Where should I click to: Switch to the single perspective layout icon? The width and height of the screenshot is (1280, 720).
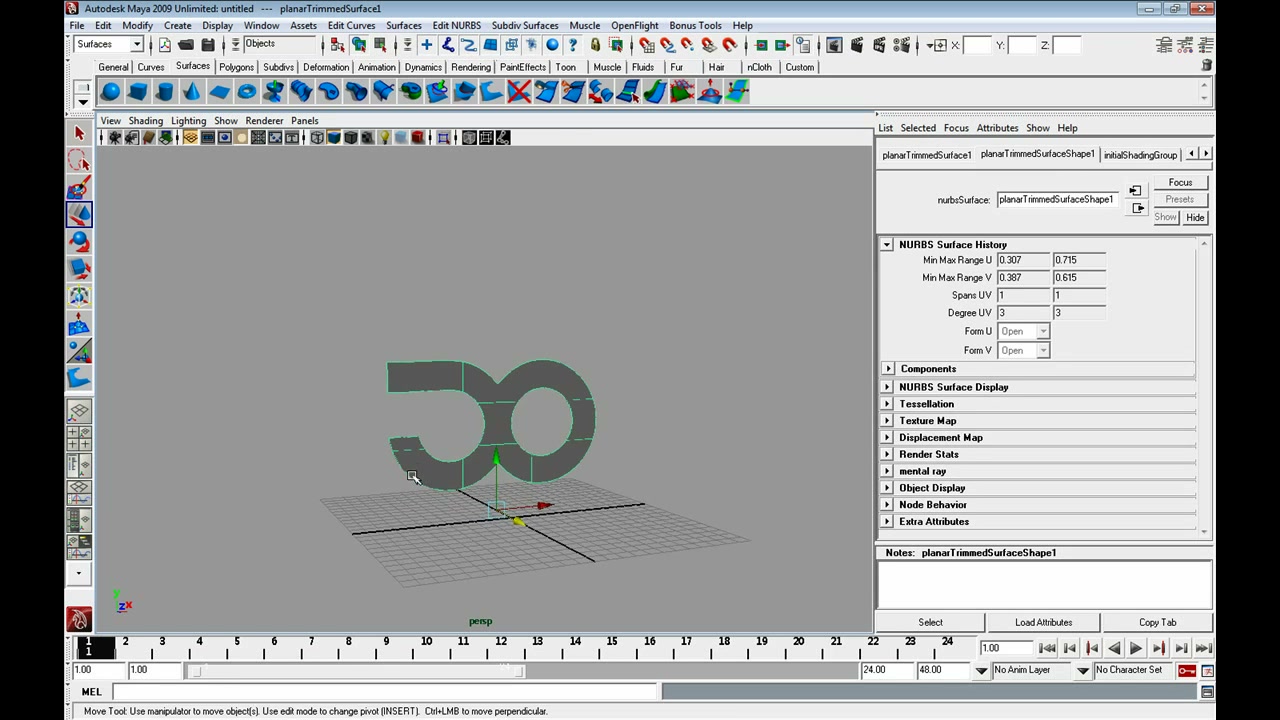click(79, 411)
